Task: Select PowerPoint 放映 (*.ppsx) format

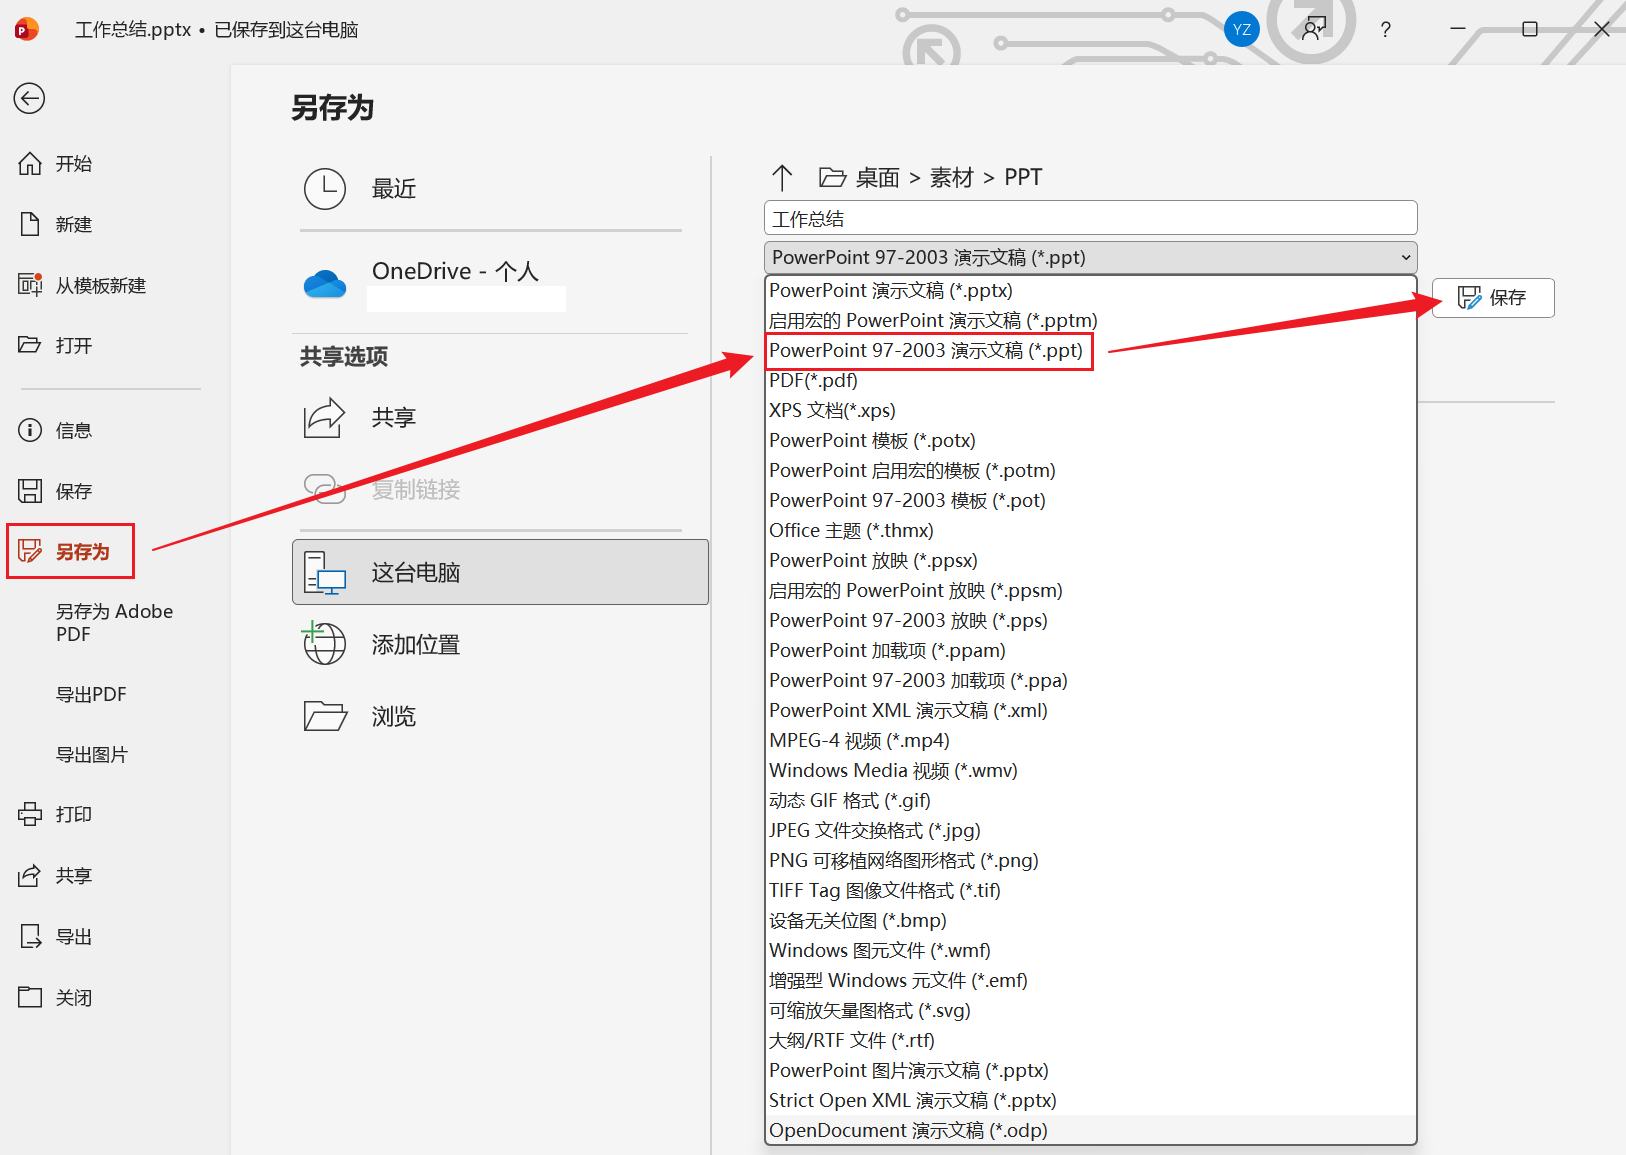Action: pyautogui.click(x=1090, y=560)
